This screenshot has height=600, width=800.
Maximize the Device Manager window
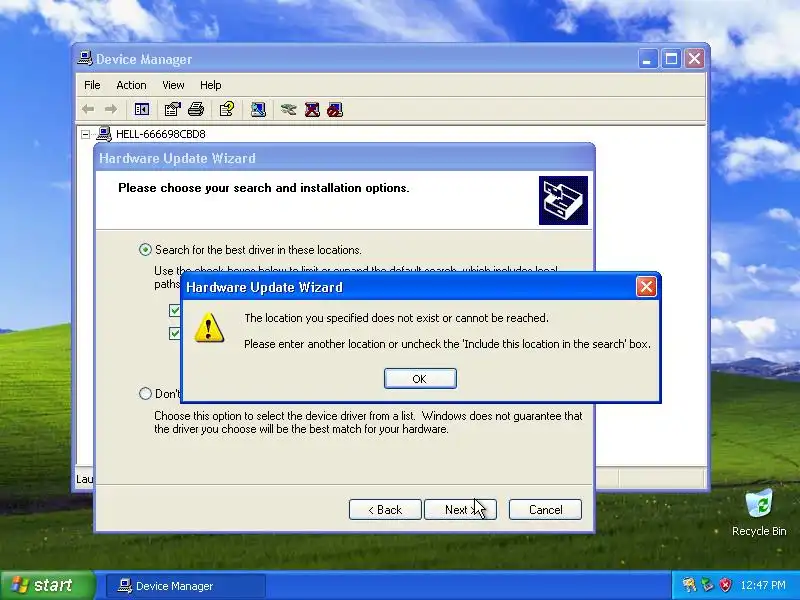point(671,59)
